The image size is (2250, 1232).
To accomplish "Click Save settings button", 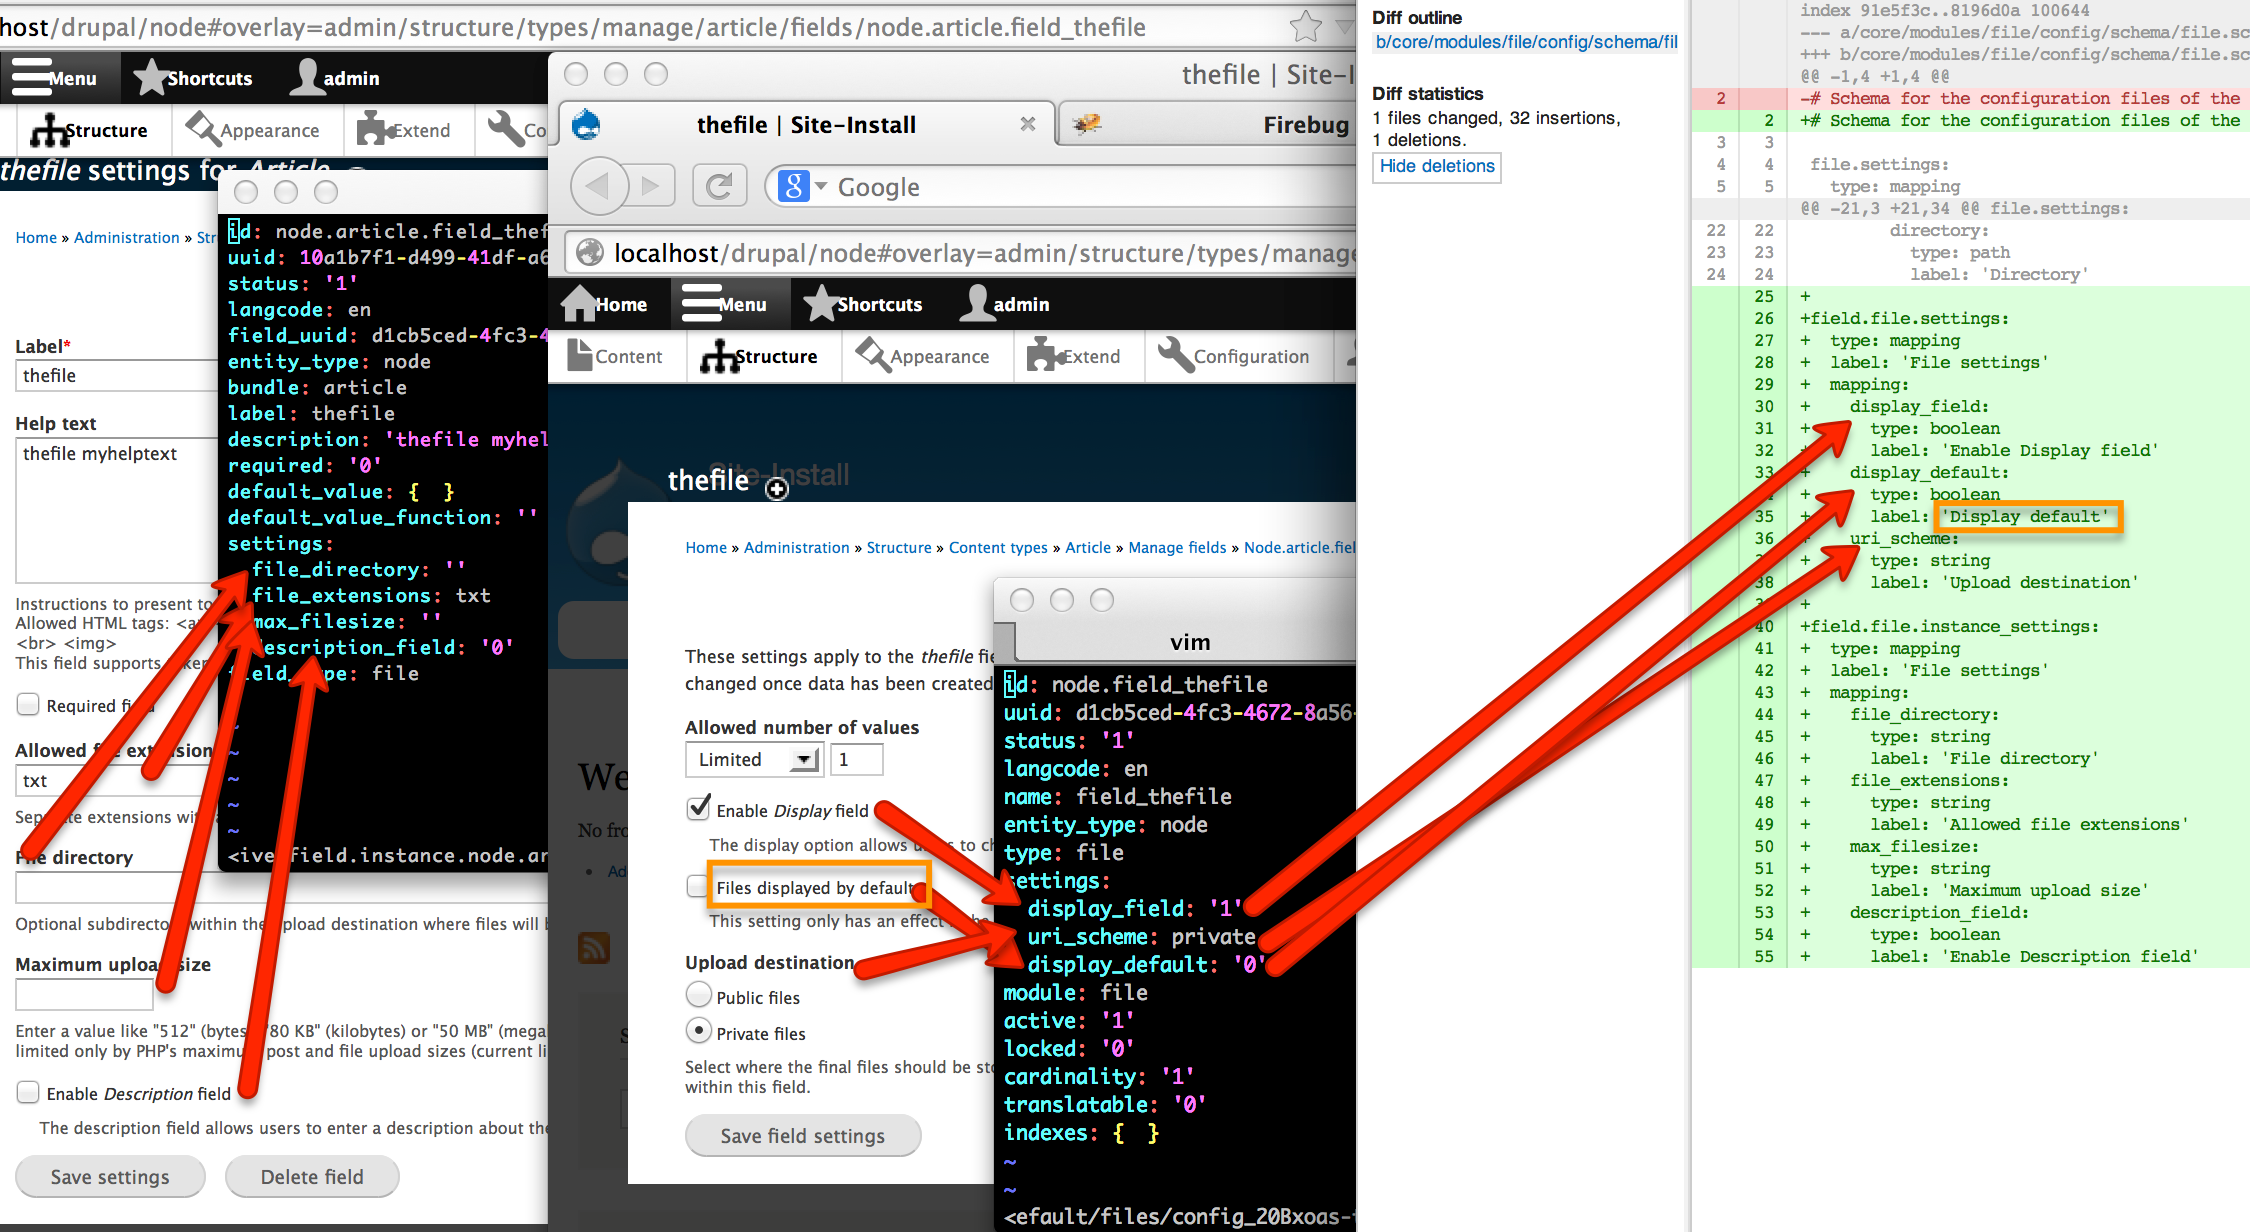I will click(x=110, y=1177).
